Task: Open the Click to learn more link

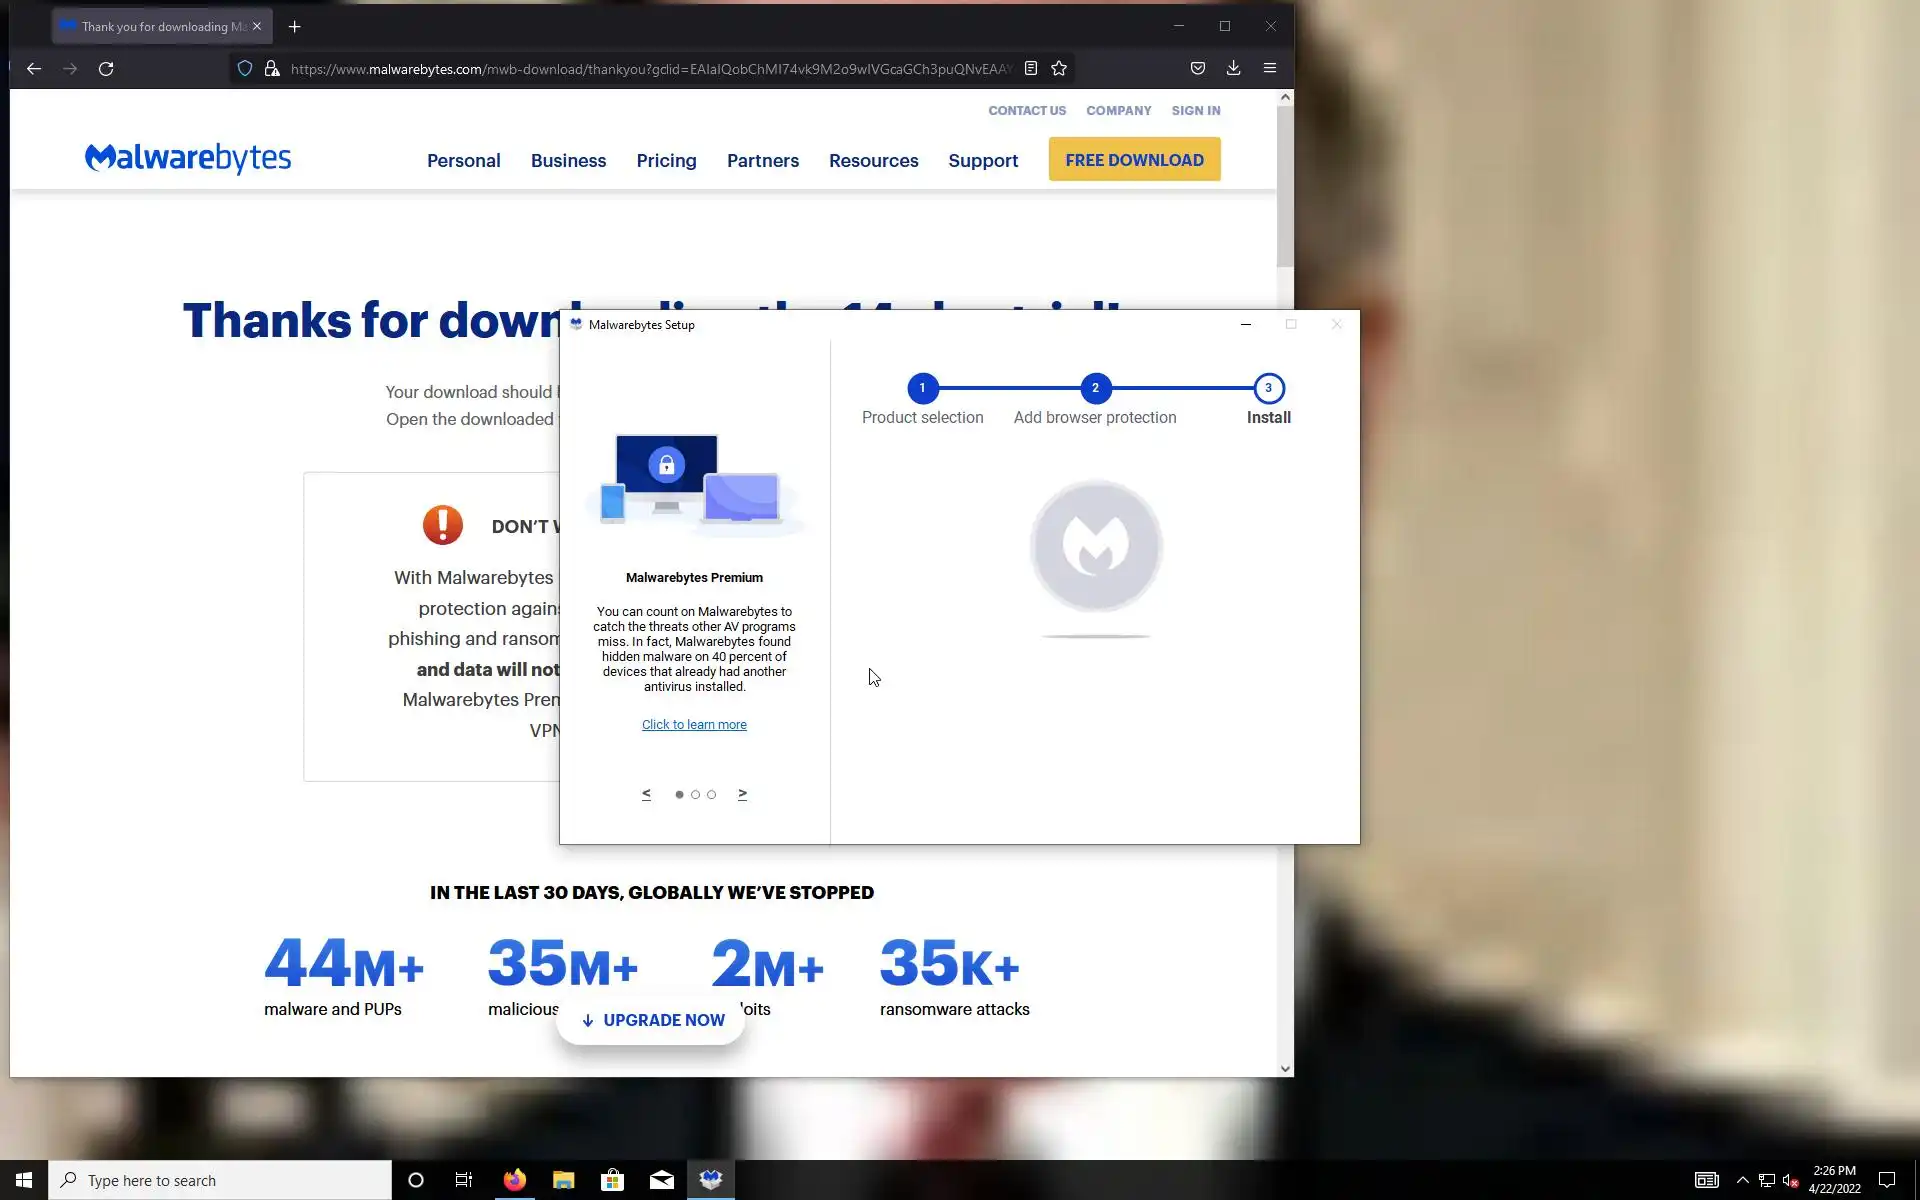Action: (694, 725)
